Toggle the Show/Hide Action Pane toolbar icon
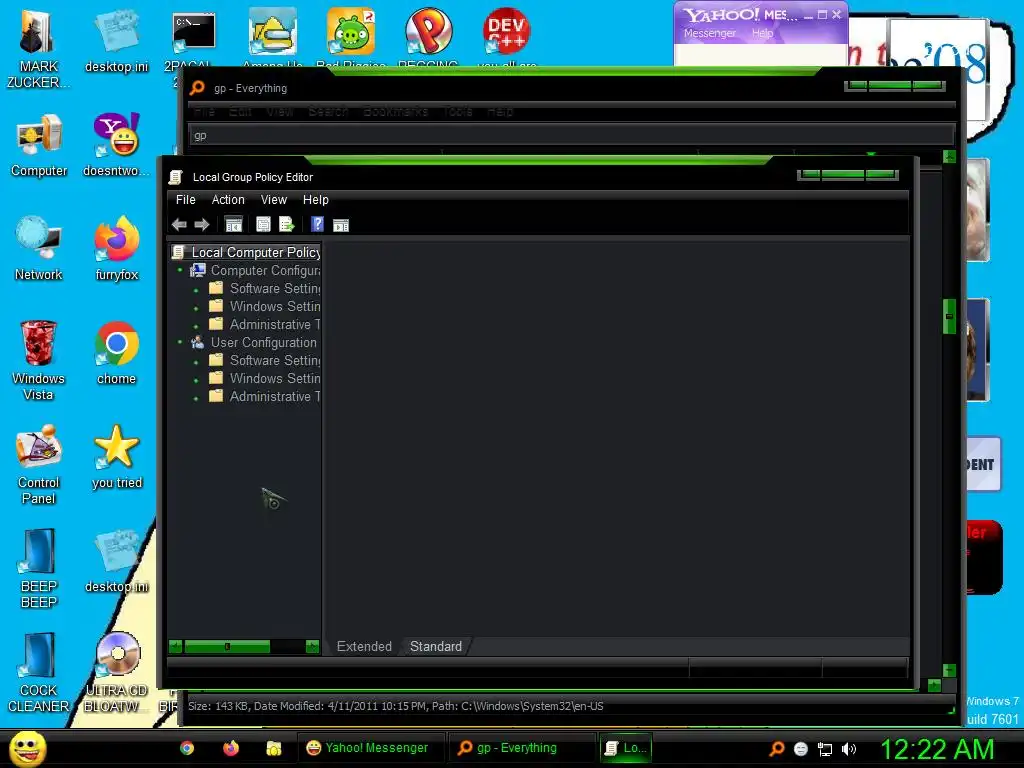 point(341,225)
